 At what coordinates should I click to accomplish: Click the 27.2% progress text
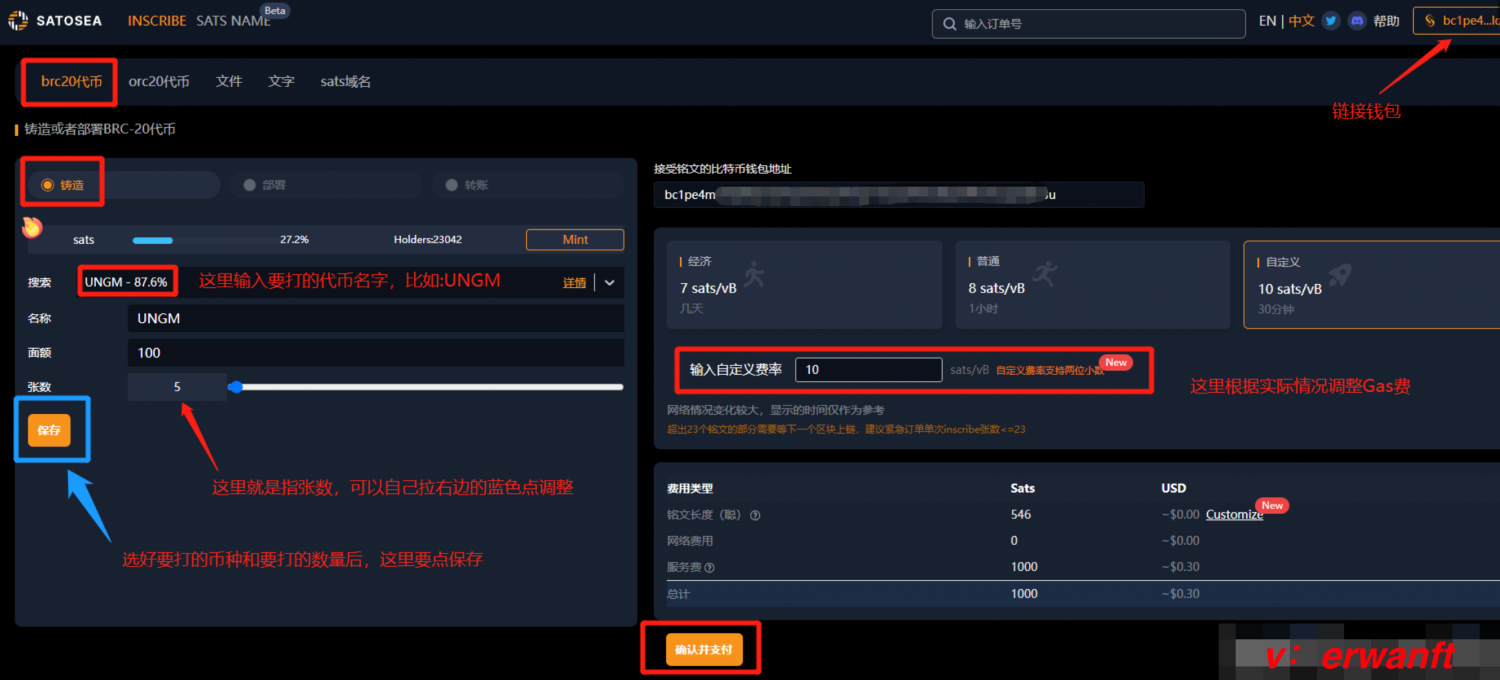click(294, 240)
